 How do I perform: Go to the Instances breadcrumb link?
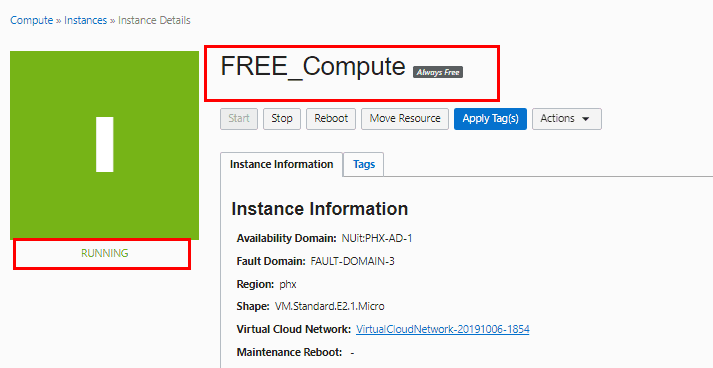click(x=85, y=20)
